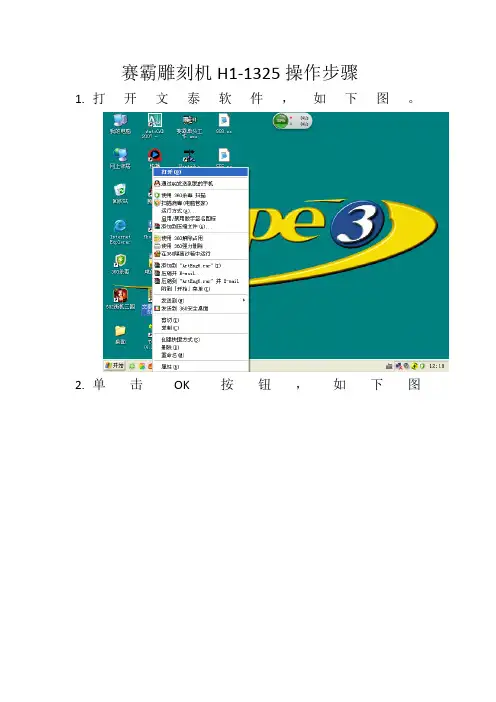Click the taskbar clock showing 12:18
Screen dimensions: 496x702
(436, 366)
